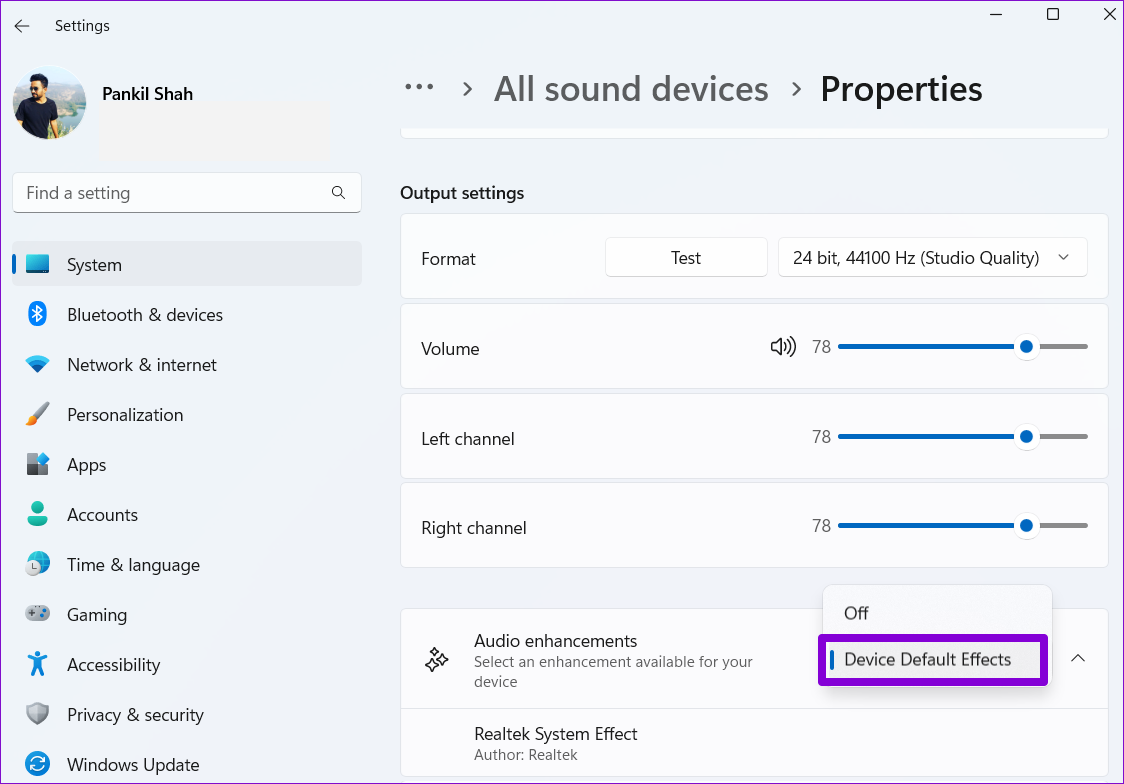
Task: Open Accessibility settings
Action: (113, 665)
